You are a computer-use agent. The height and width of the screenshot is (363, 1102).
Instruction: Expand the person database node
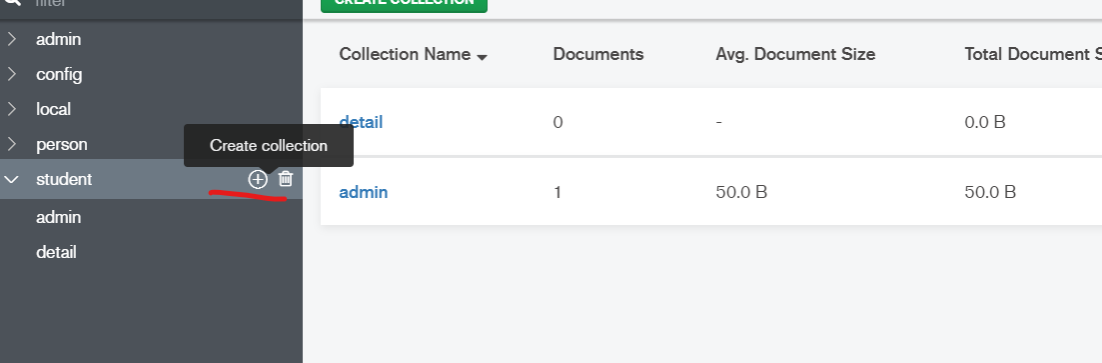[11, 145]
